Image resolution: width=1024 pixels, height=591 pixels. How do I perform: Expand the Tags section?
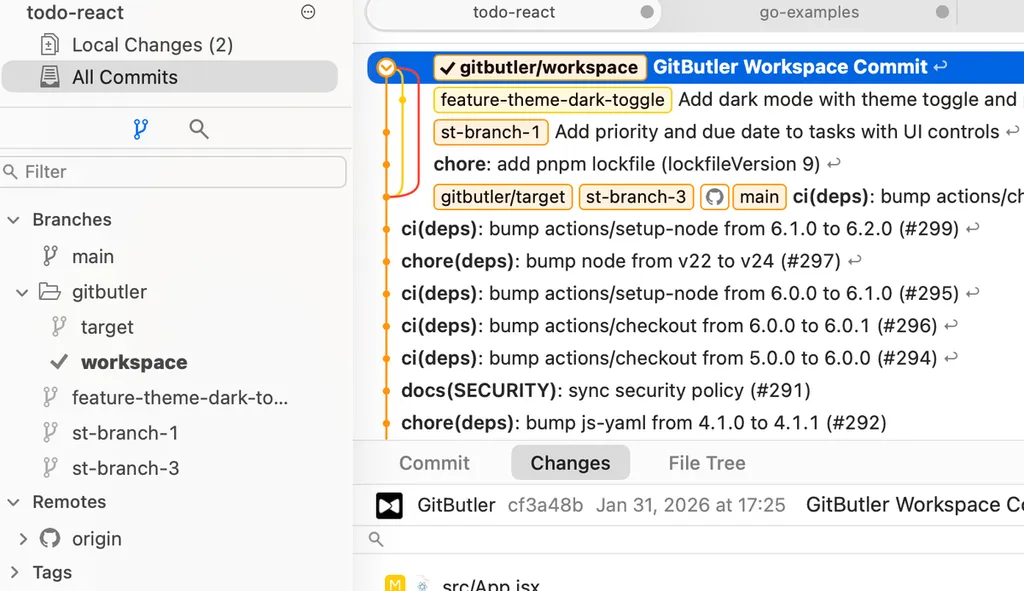point(14,573)
